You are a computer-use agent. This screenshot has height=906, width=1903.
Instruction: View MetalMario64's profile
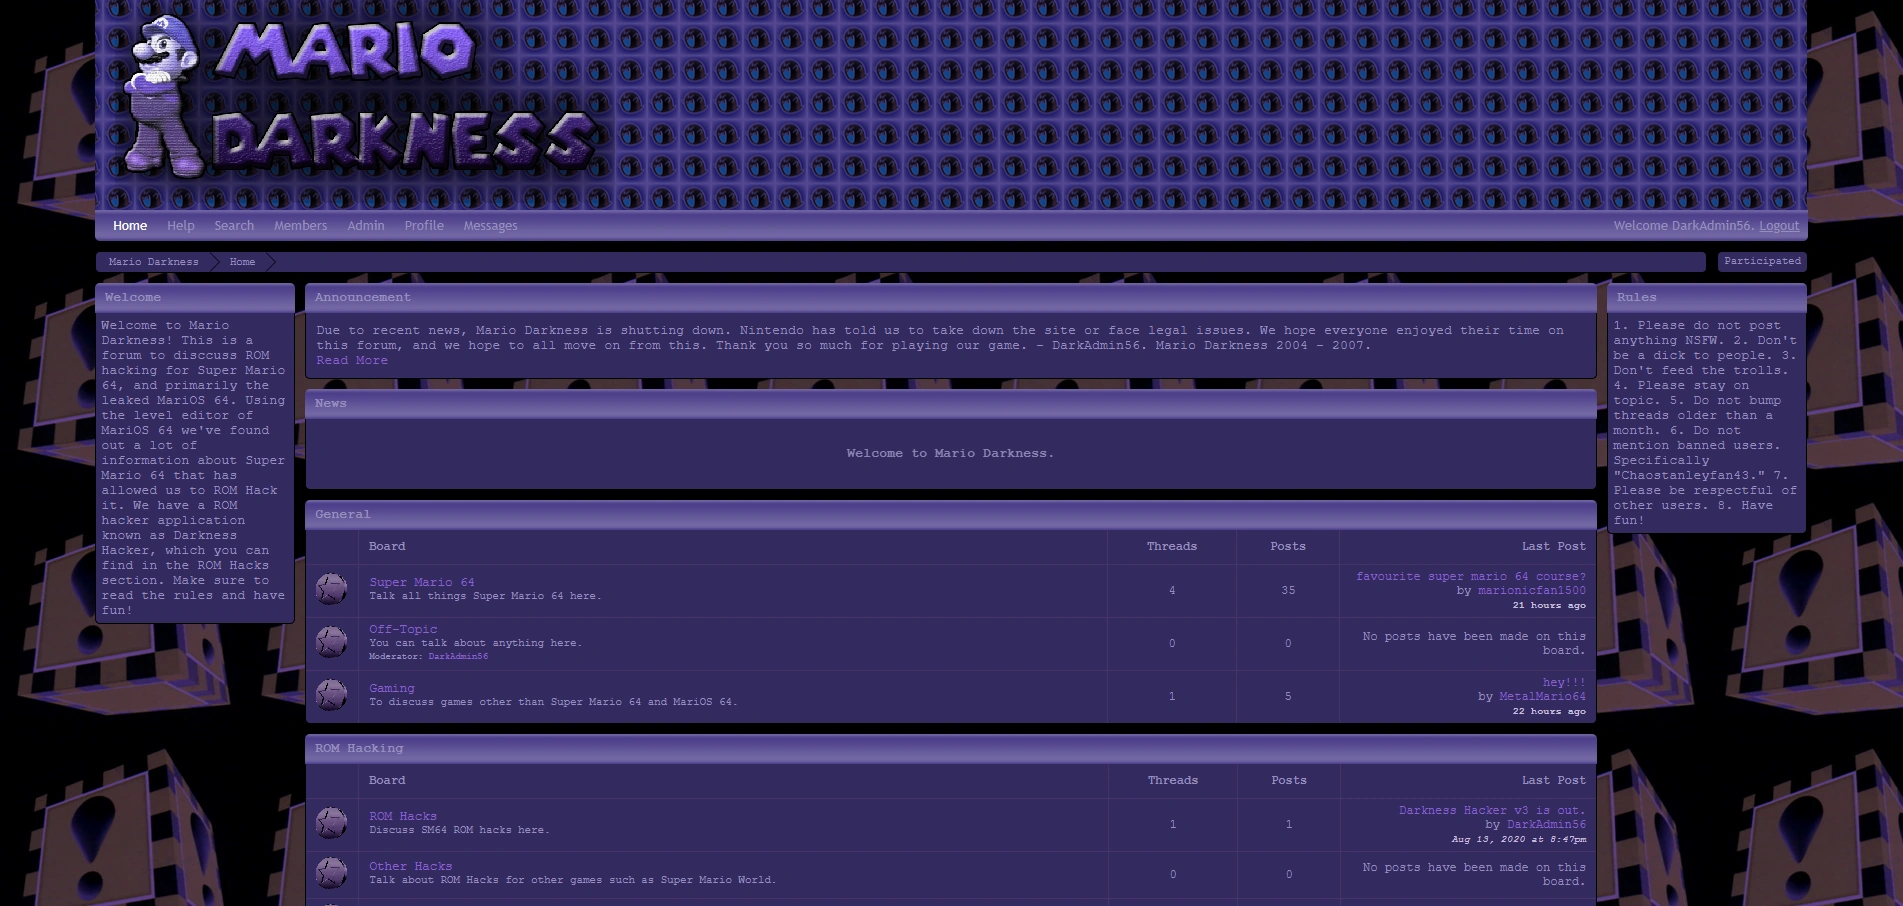[1542, 697]
